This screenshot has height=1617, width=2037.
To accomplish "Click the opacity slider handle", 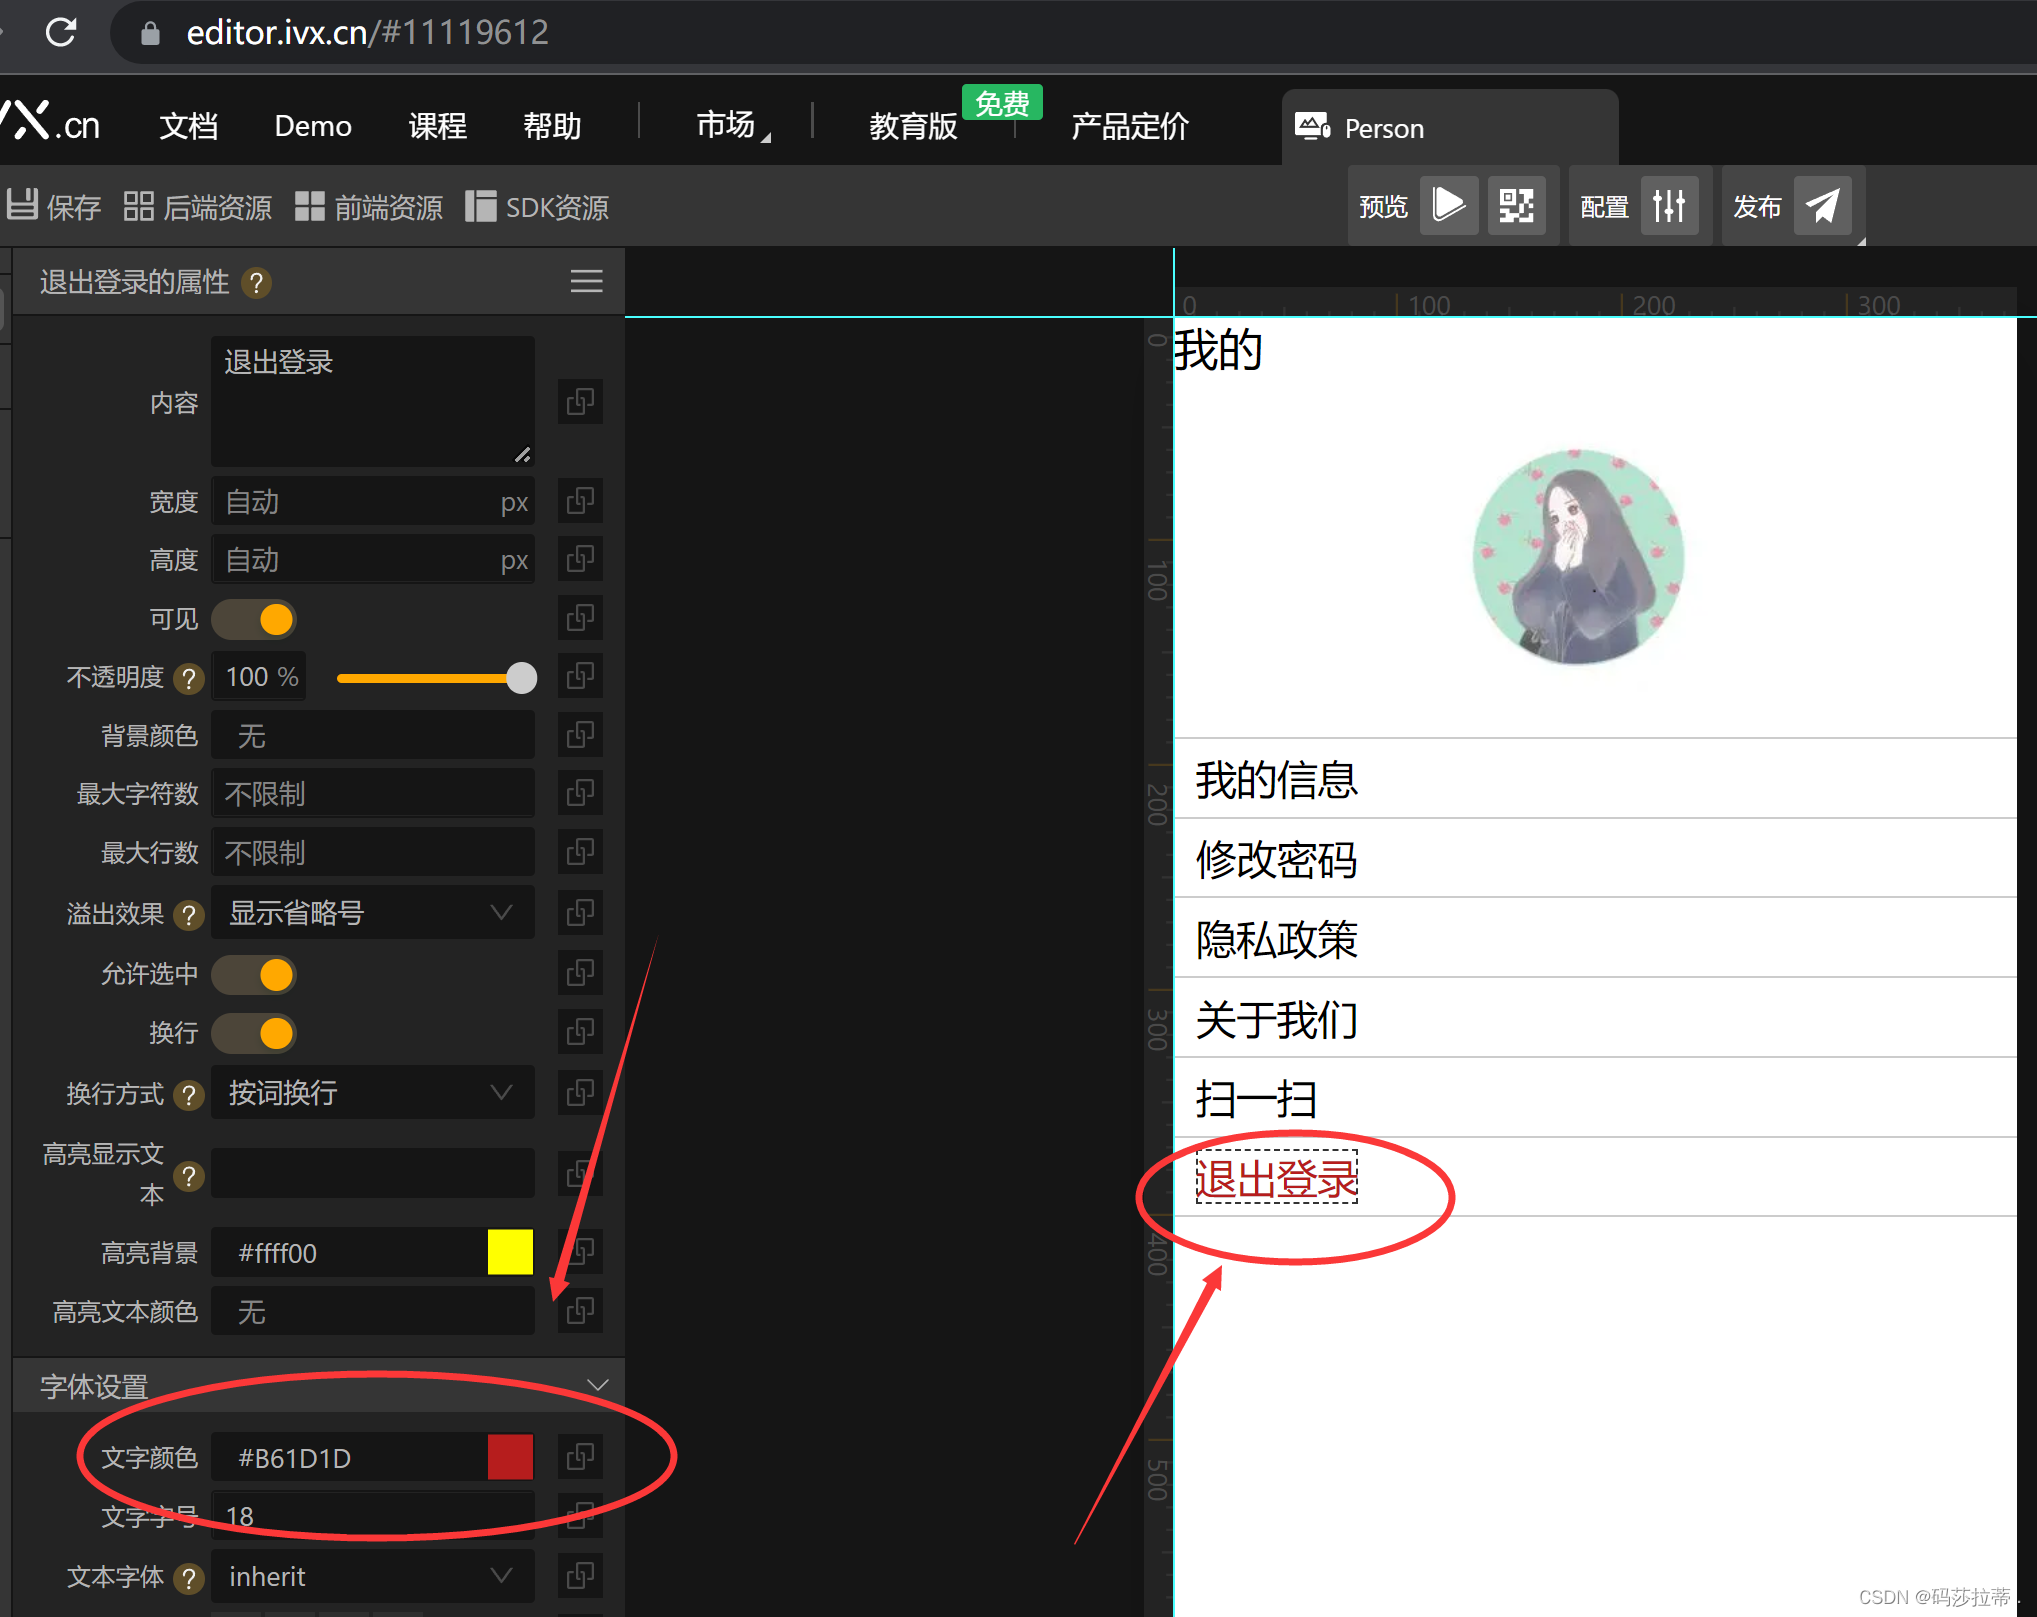I will [x=521, y=678].
